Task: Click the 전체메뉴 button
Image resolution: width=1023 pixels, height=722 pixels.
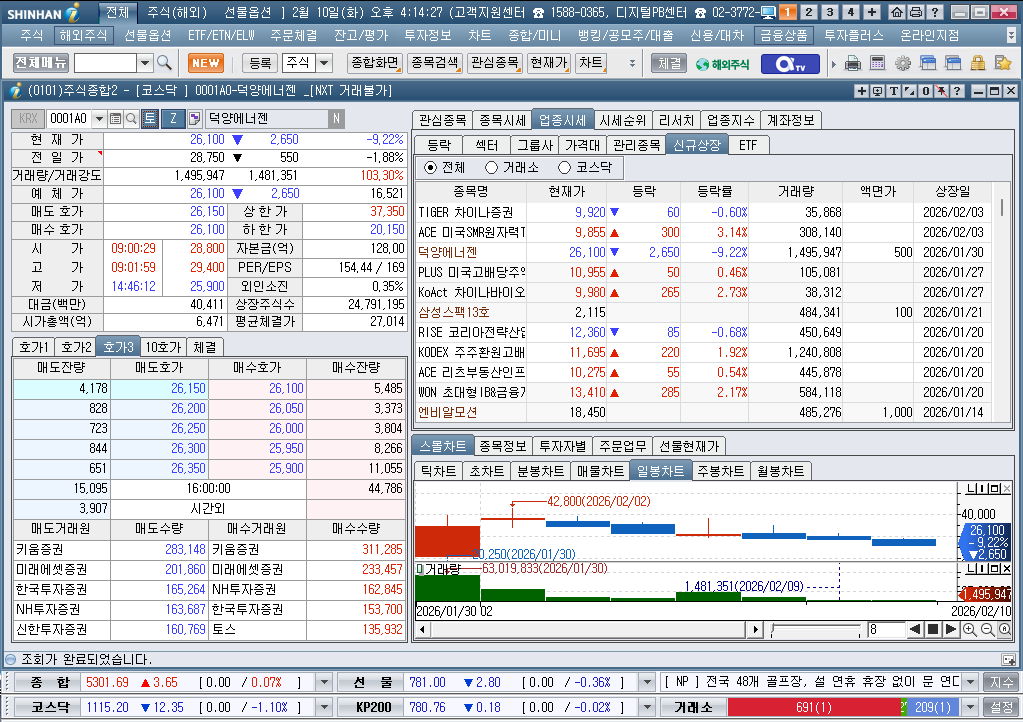Action: point(40,63)
